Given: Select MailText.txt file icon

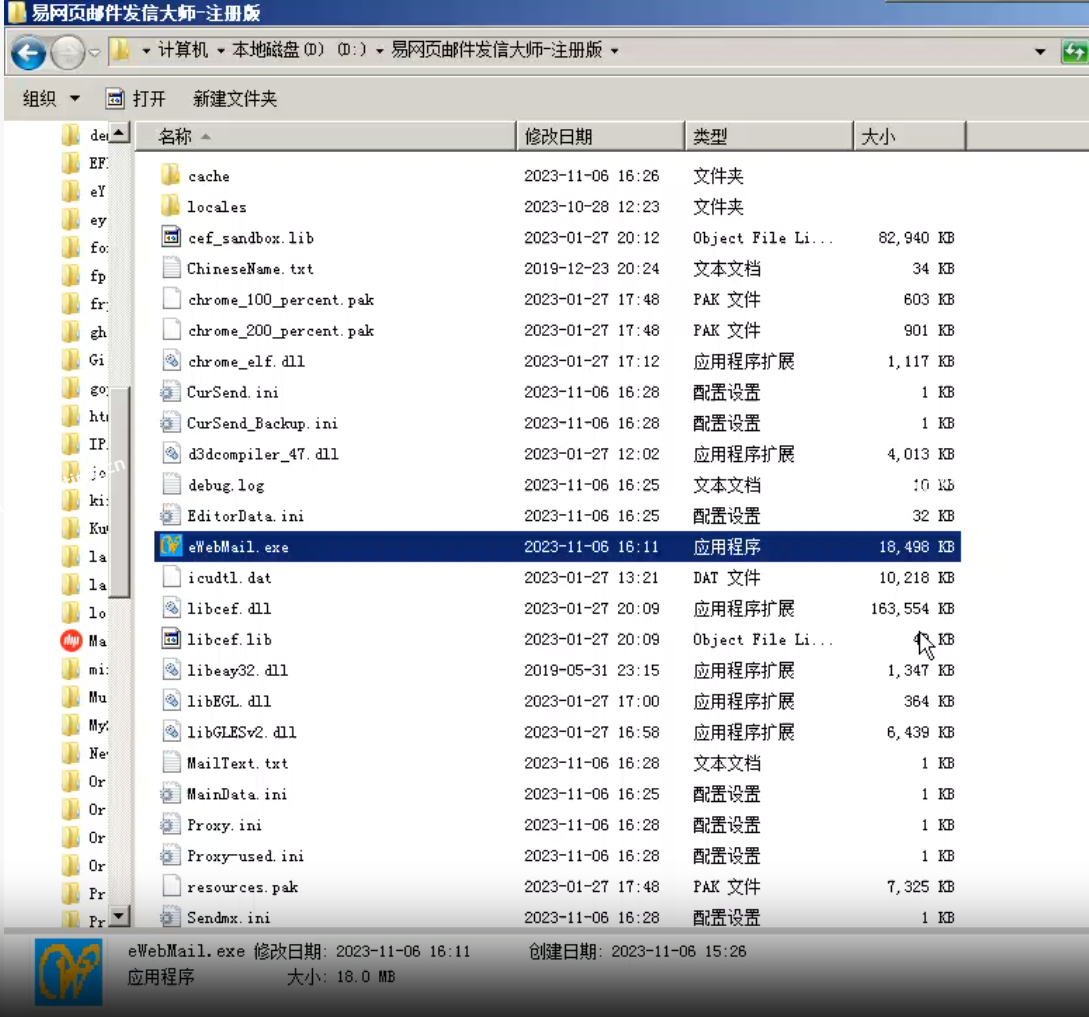Looking at the screenshot, I should [171, 762].
